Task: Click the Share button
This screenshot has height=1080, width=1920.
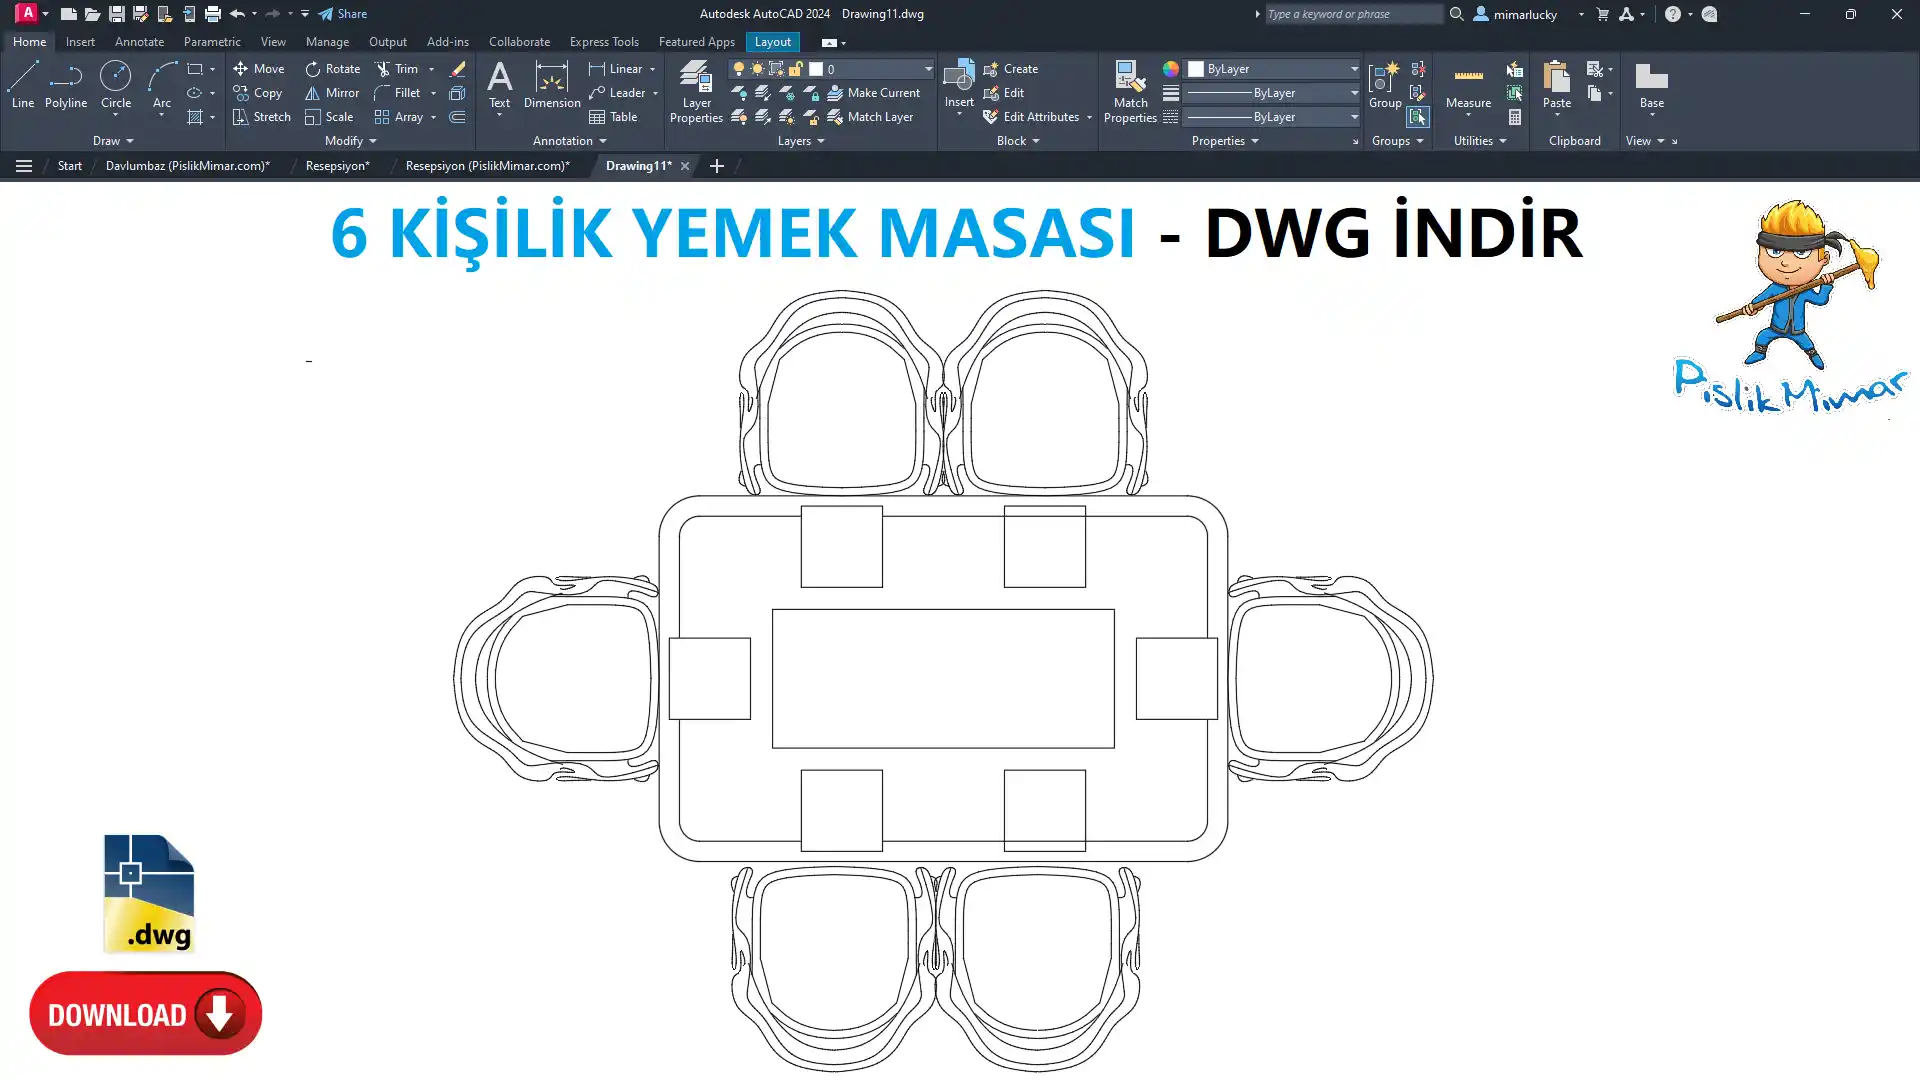Action: [x=343, y=14]
